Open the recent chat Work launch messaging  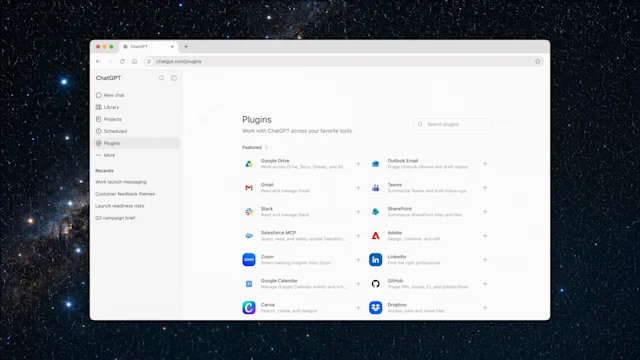121,182
